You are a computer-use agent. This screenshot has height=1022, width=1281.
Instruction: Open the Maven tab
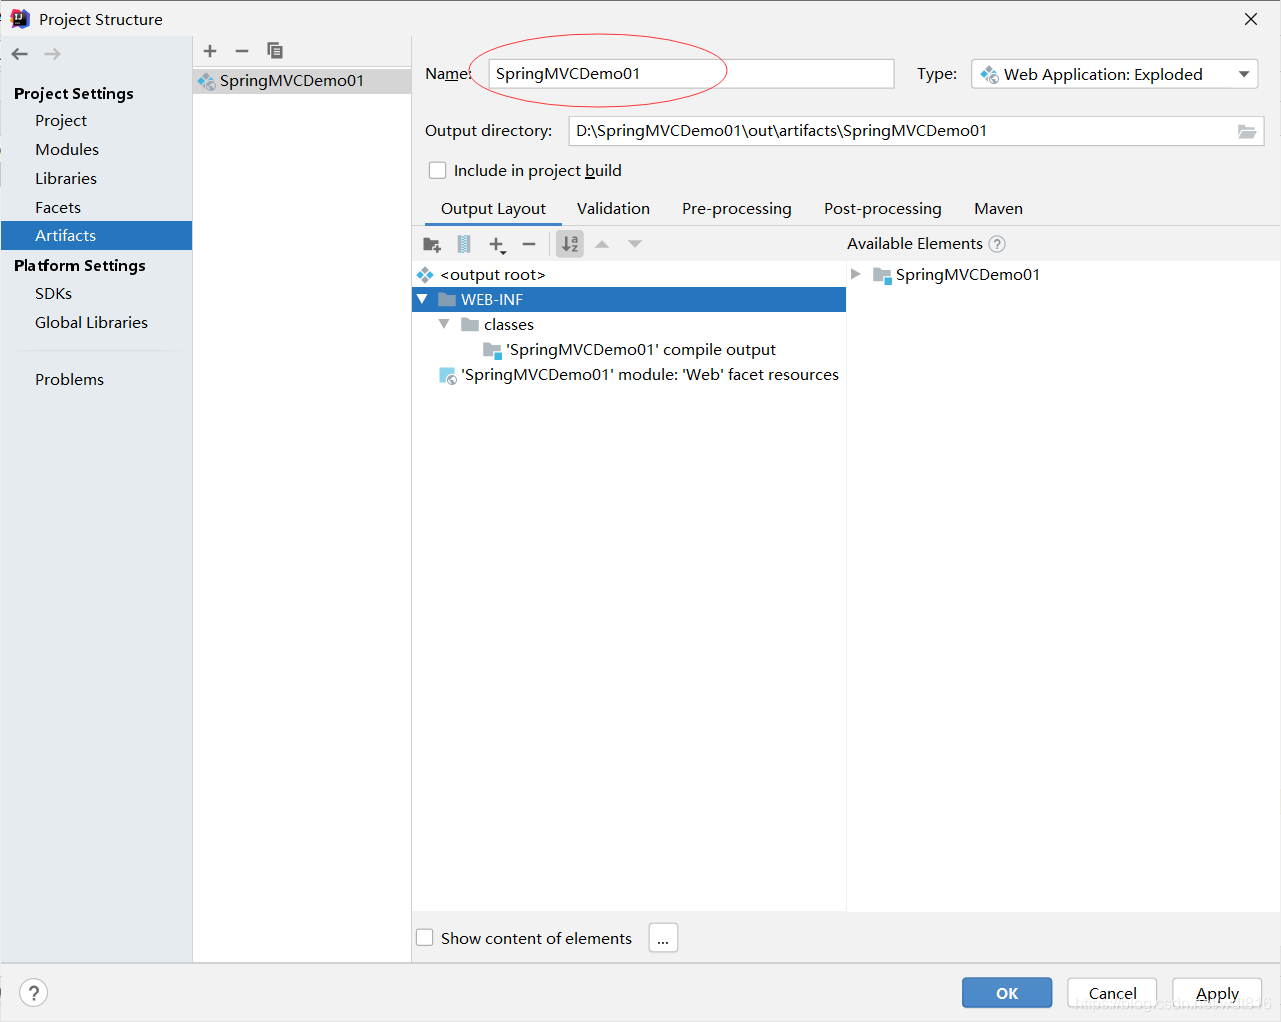(998, 208)
